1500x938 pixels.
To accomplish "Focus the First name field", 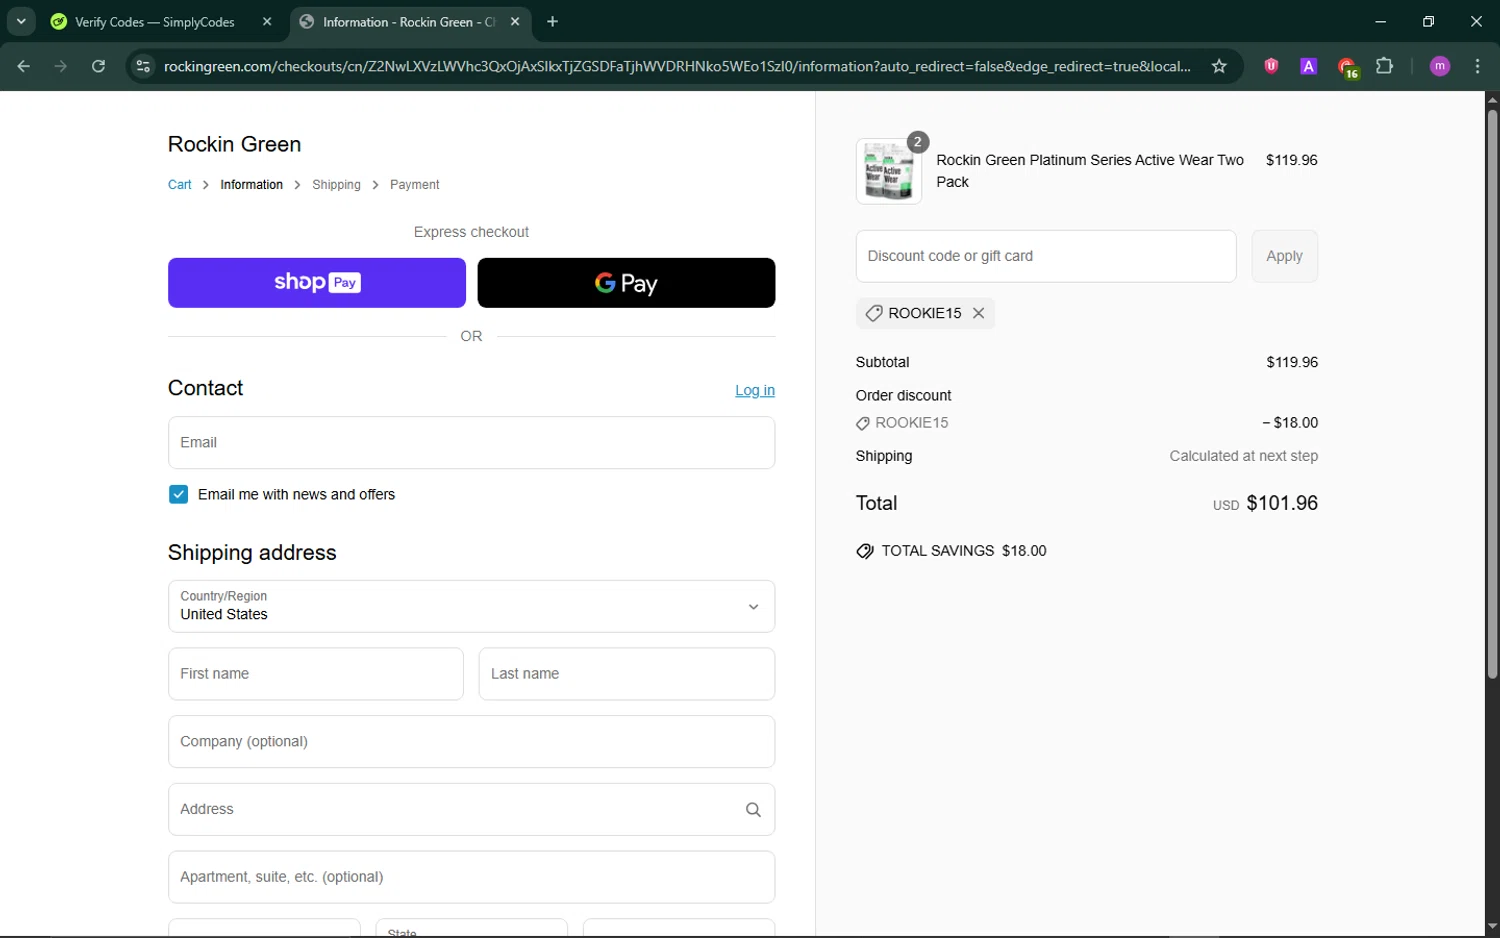I will point(316,674).
